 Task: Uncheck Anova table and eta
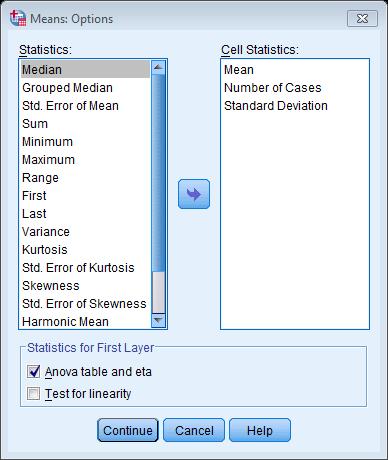click(x=33, y=371)
